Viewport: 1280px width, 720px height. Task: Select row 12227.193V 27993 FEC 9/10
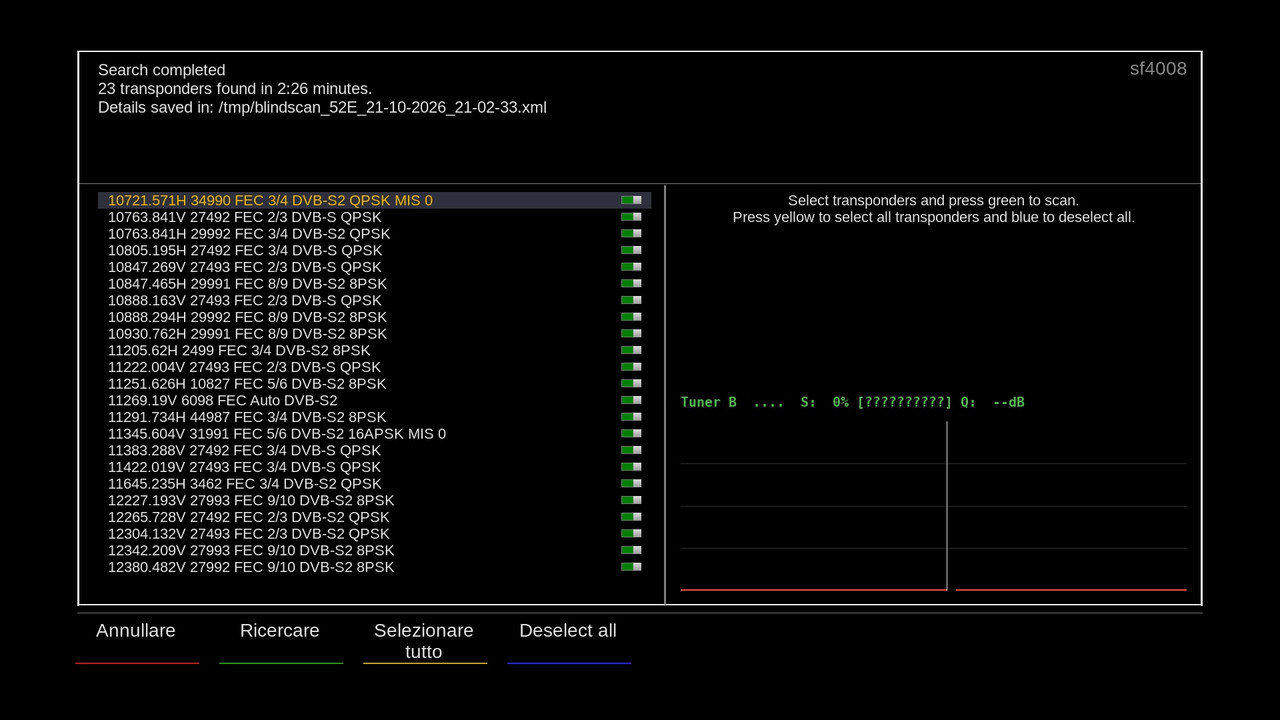tap(375, 500)
